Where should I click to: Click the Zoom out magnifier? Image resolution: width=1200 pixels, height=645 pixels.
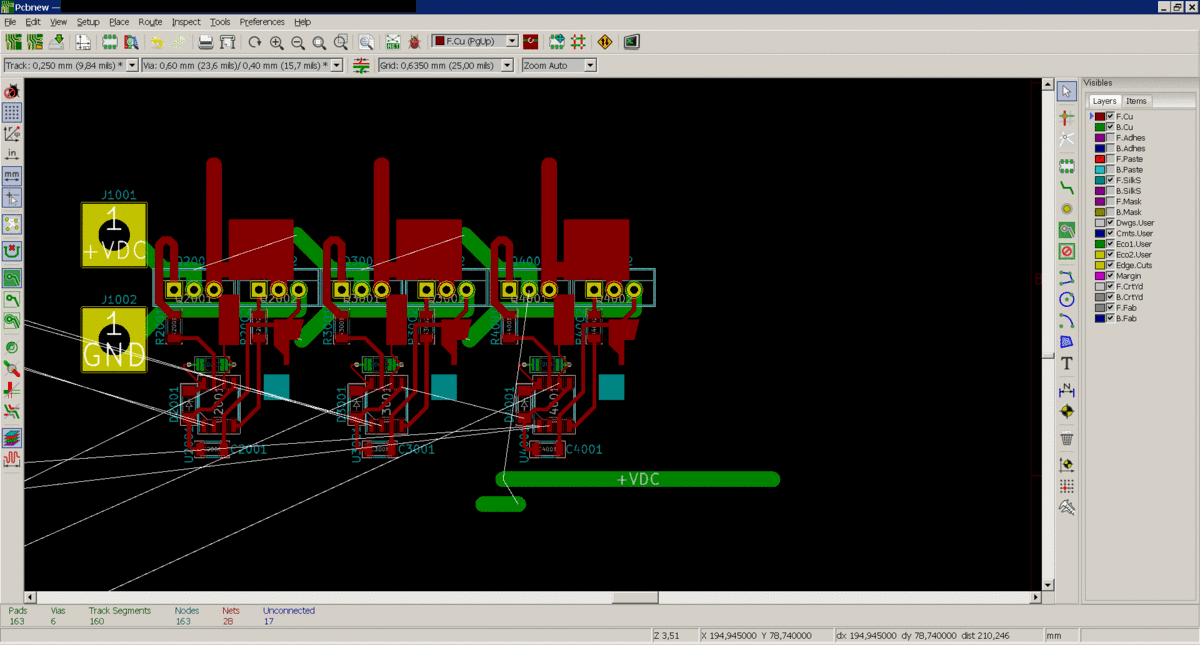click(x=298, y=42)
